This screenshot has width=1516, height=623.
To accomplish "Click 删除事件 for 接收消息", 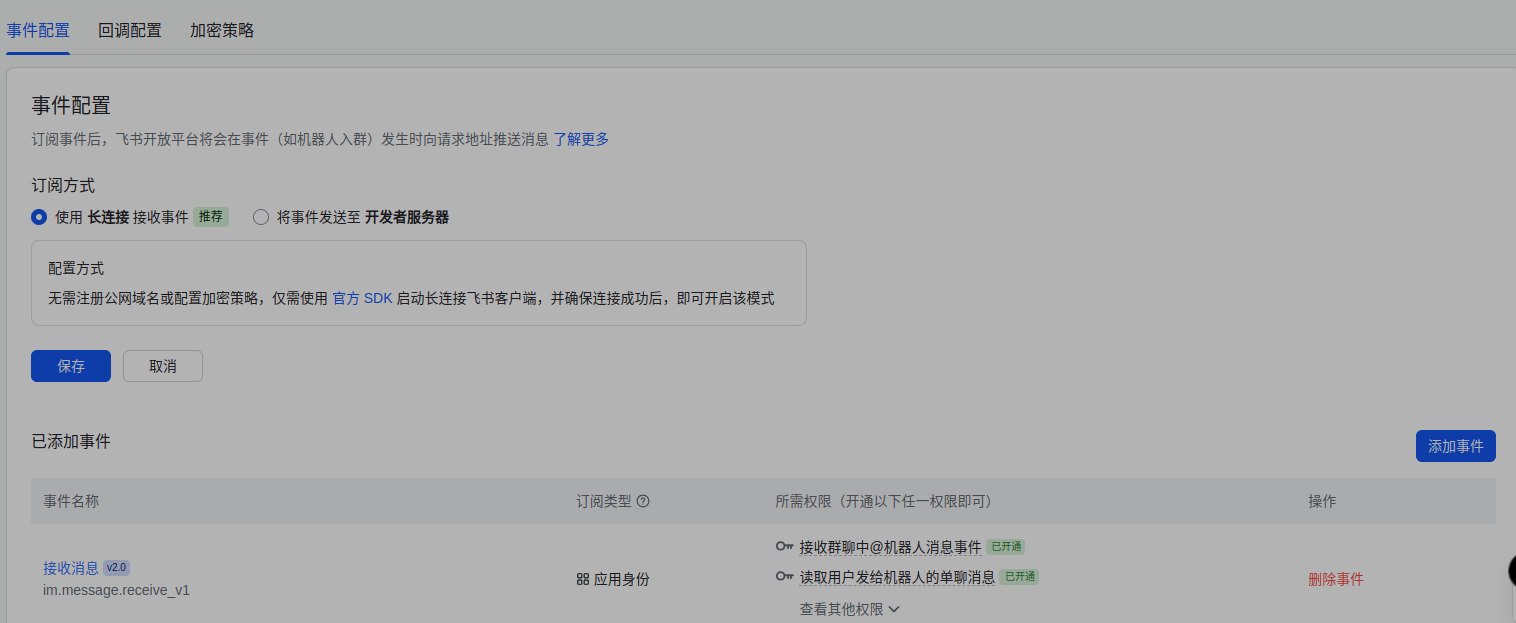I will [x=1336, y=579].
